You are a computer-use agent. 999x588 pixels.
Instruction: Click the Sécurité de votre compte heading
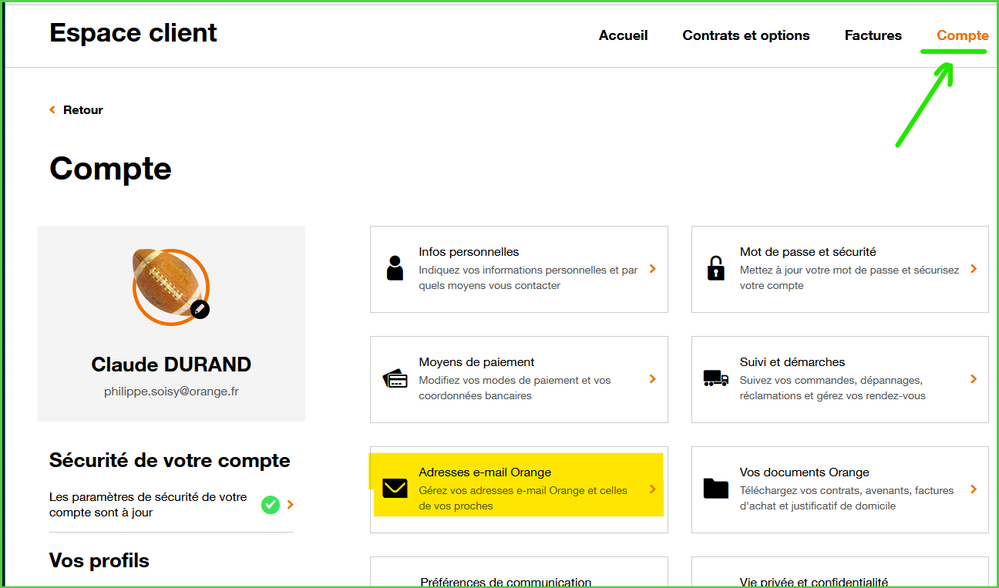[x=169, y=460]
